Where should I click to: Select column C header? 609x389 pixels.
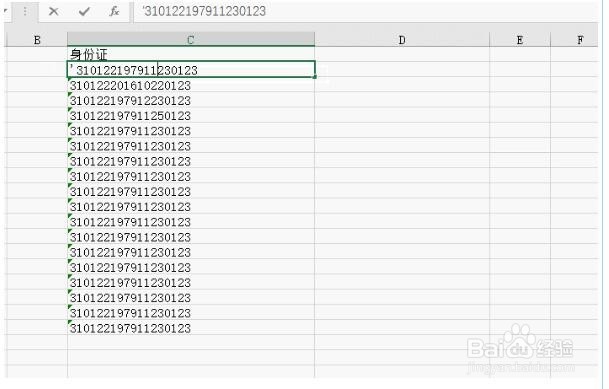coord(191,40)
